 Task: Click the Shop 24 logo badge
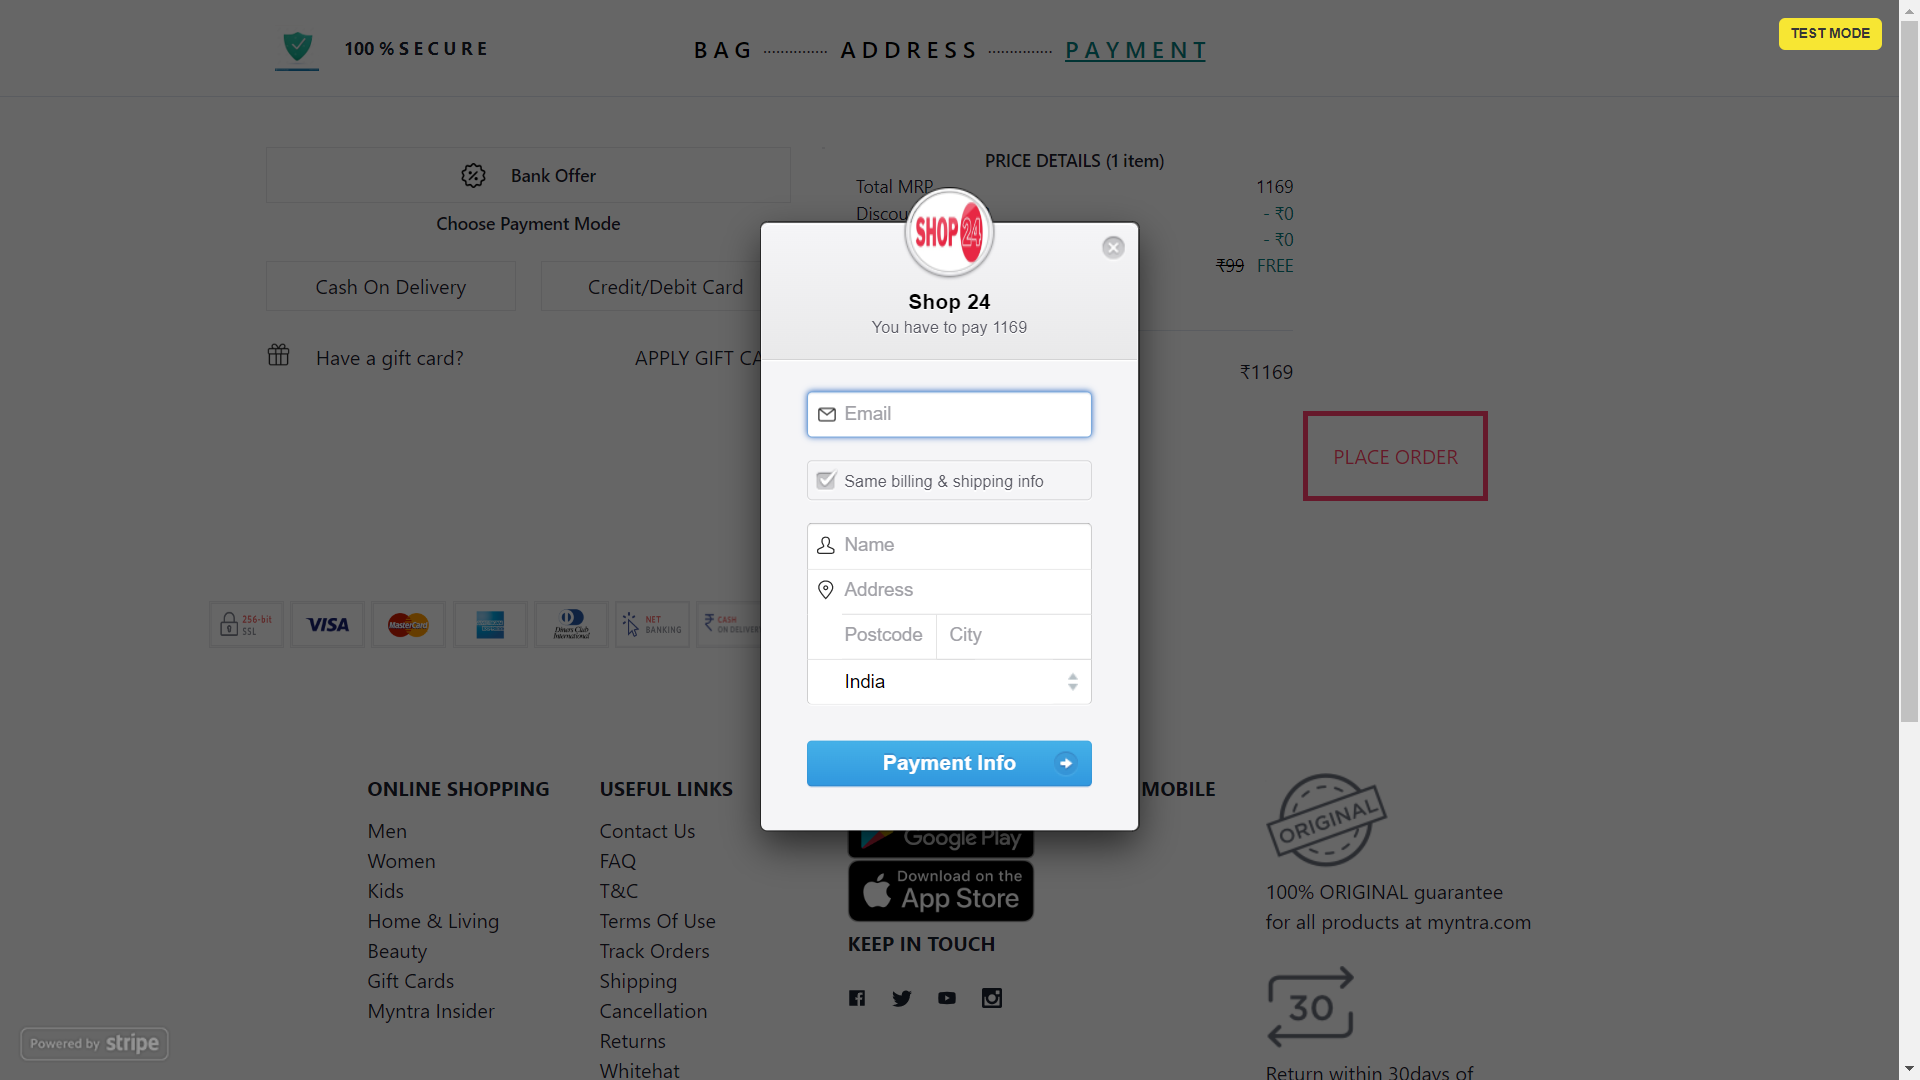click(949, 233)
